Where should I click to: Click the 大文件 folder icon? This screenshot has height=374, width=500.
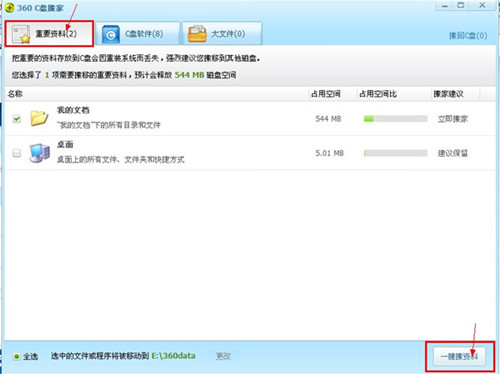(197, 34)
